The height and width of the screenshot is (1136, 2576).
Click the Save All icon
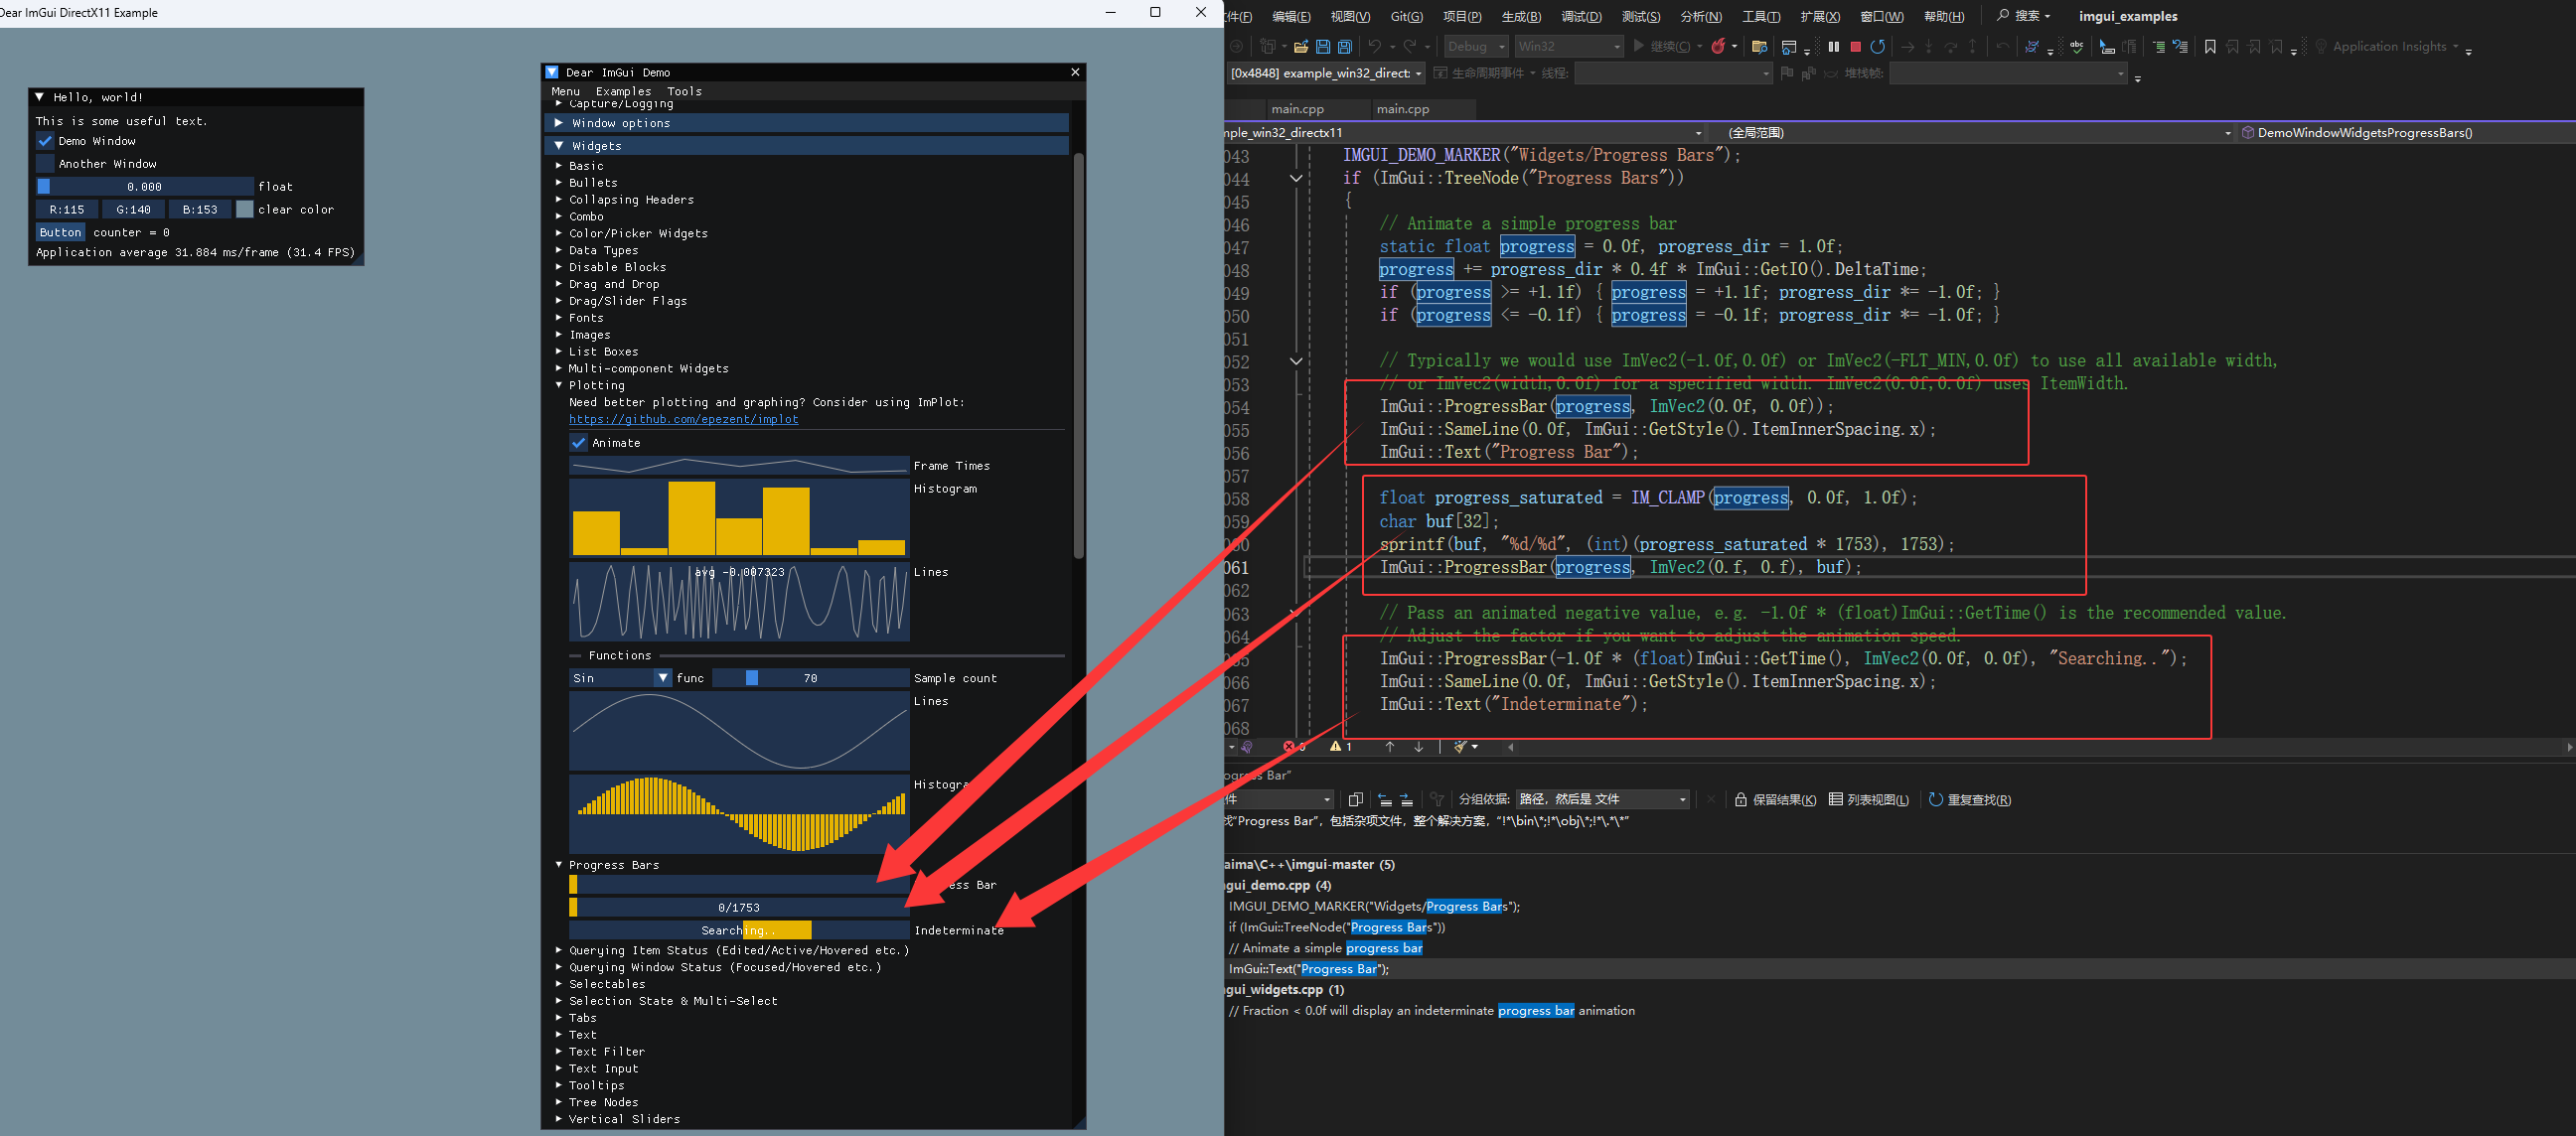(1345, 46)
